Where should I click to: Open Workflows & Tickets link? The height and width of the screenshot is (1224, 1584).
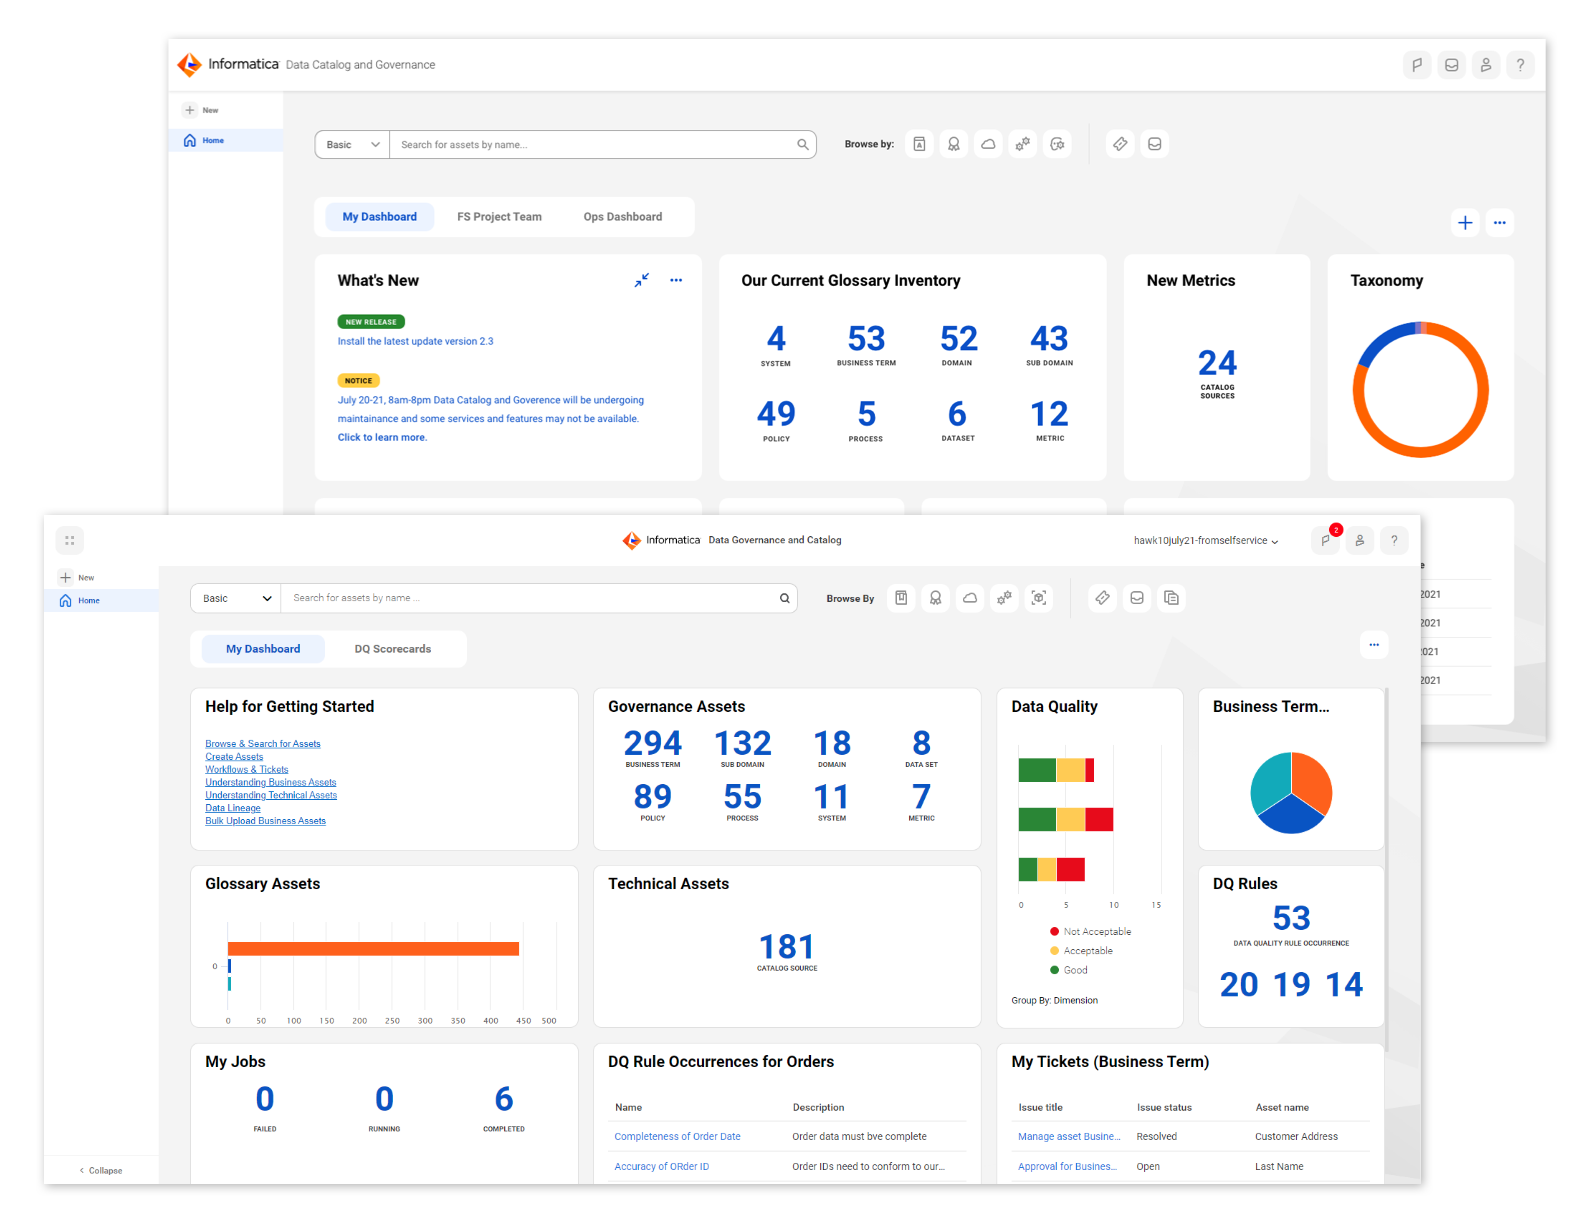point(247,770)
